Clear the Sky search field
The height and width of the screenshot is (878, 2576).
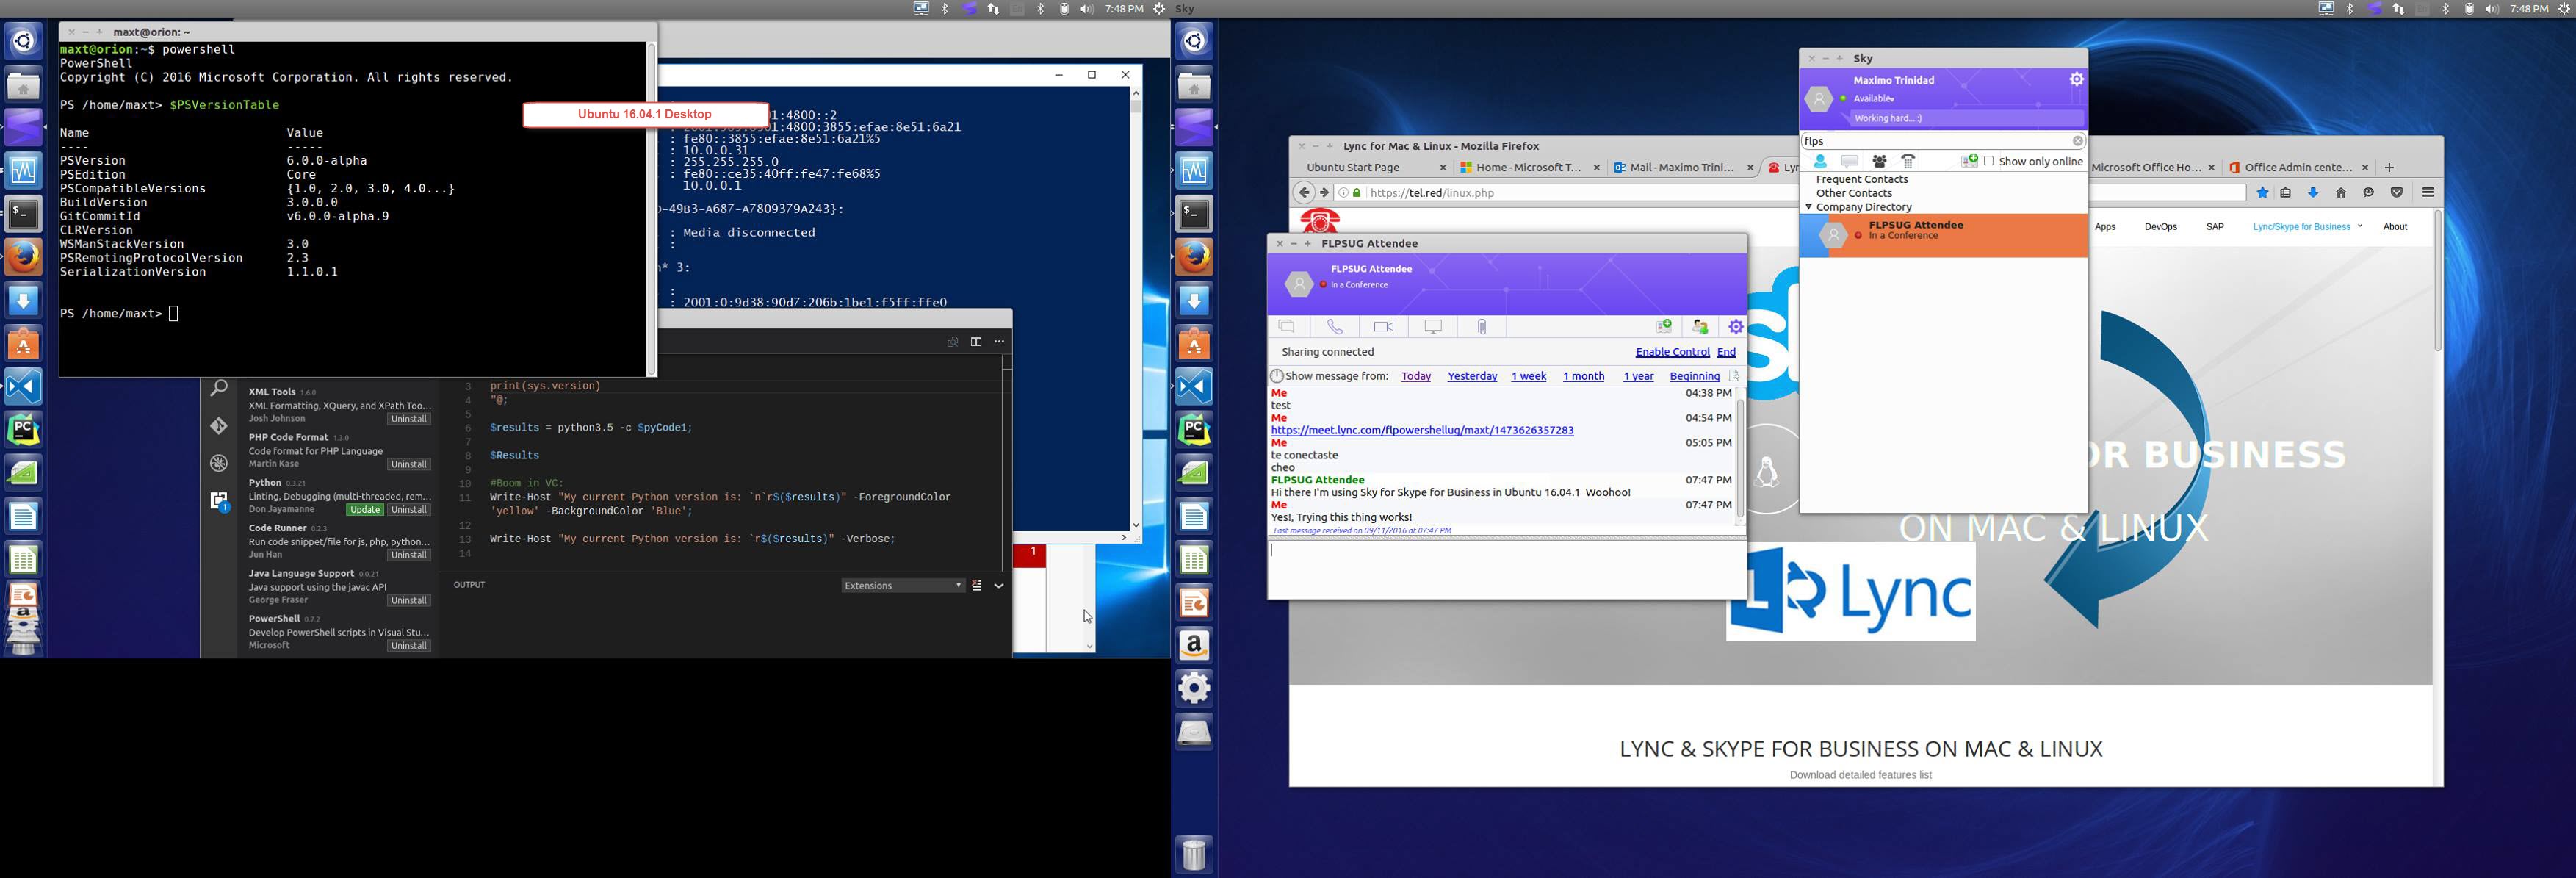coord(2077,141)
